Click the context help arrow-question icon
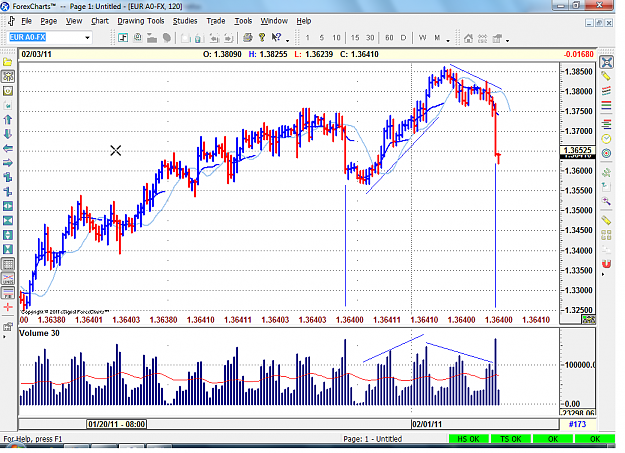This screenshot has width=625, height=453. (276, 37)
